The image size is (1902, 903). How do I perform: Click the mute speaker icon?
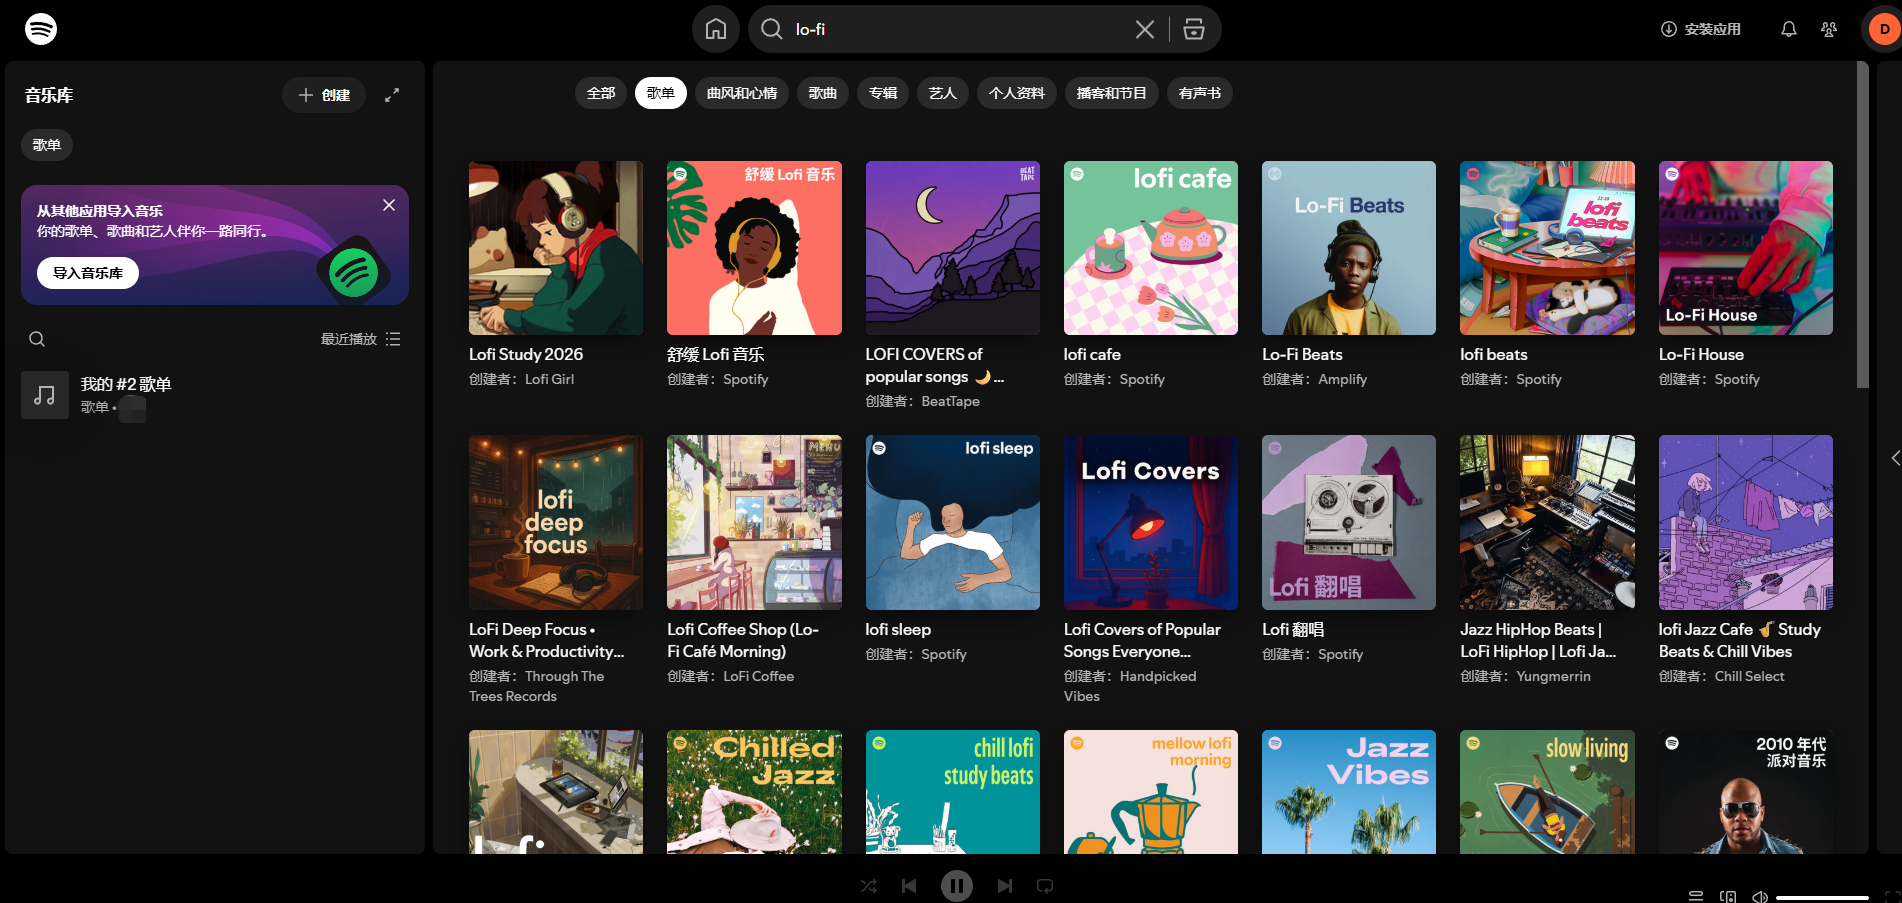pos(1762,895)
